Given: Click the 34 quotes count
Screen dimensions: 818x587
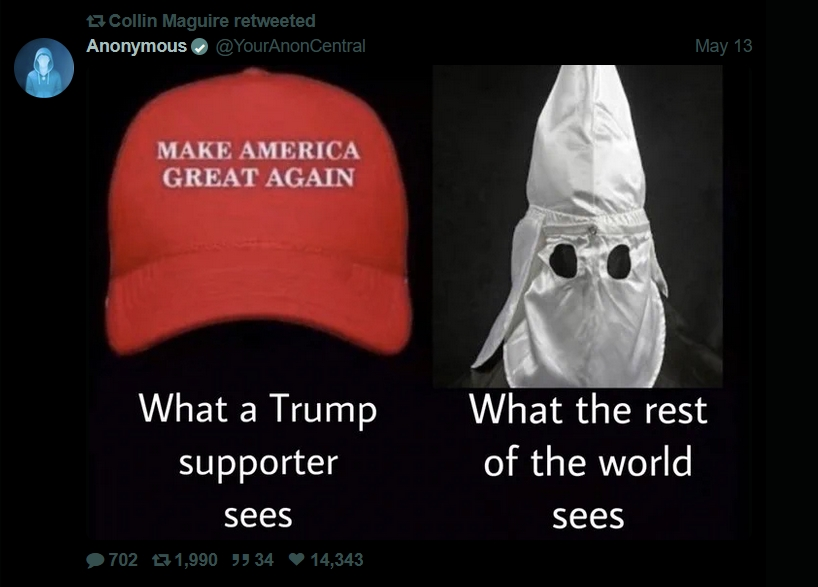Looking at the screenshot, I should click(x=263, y=560).
